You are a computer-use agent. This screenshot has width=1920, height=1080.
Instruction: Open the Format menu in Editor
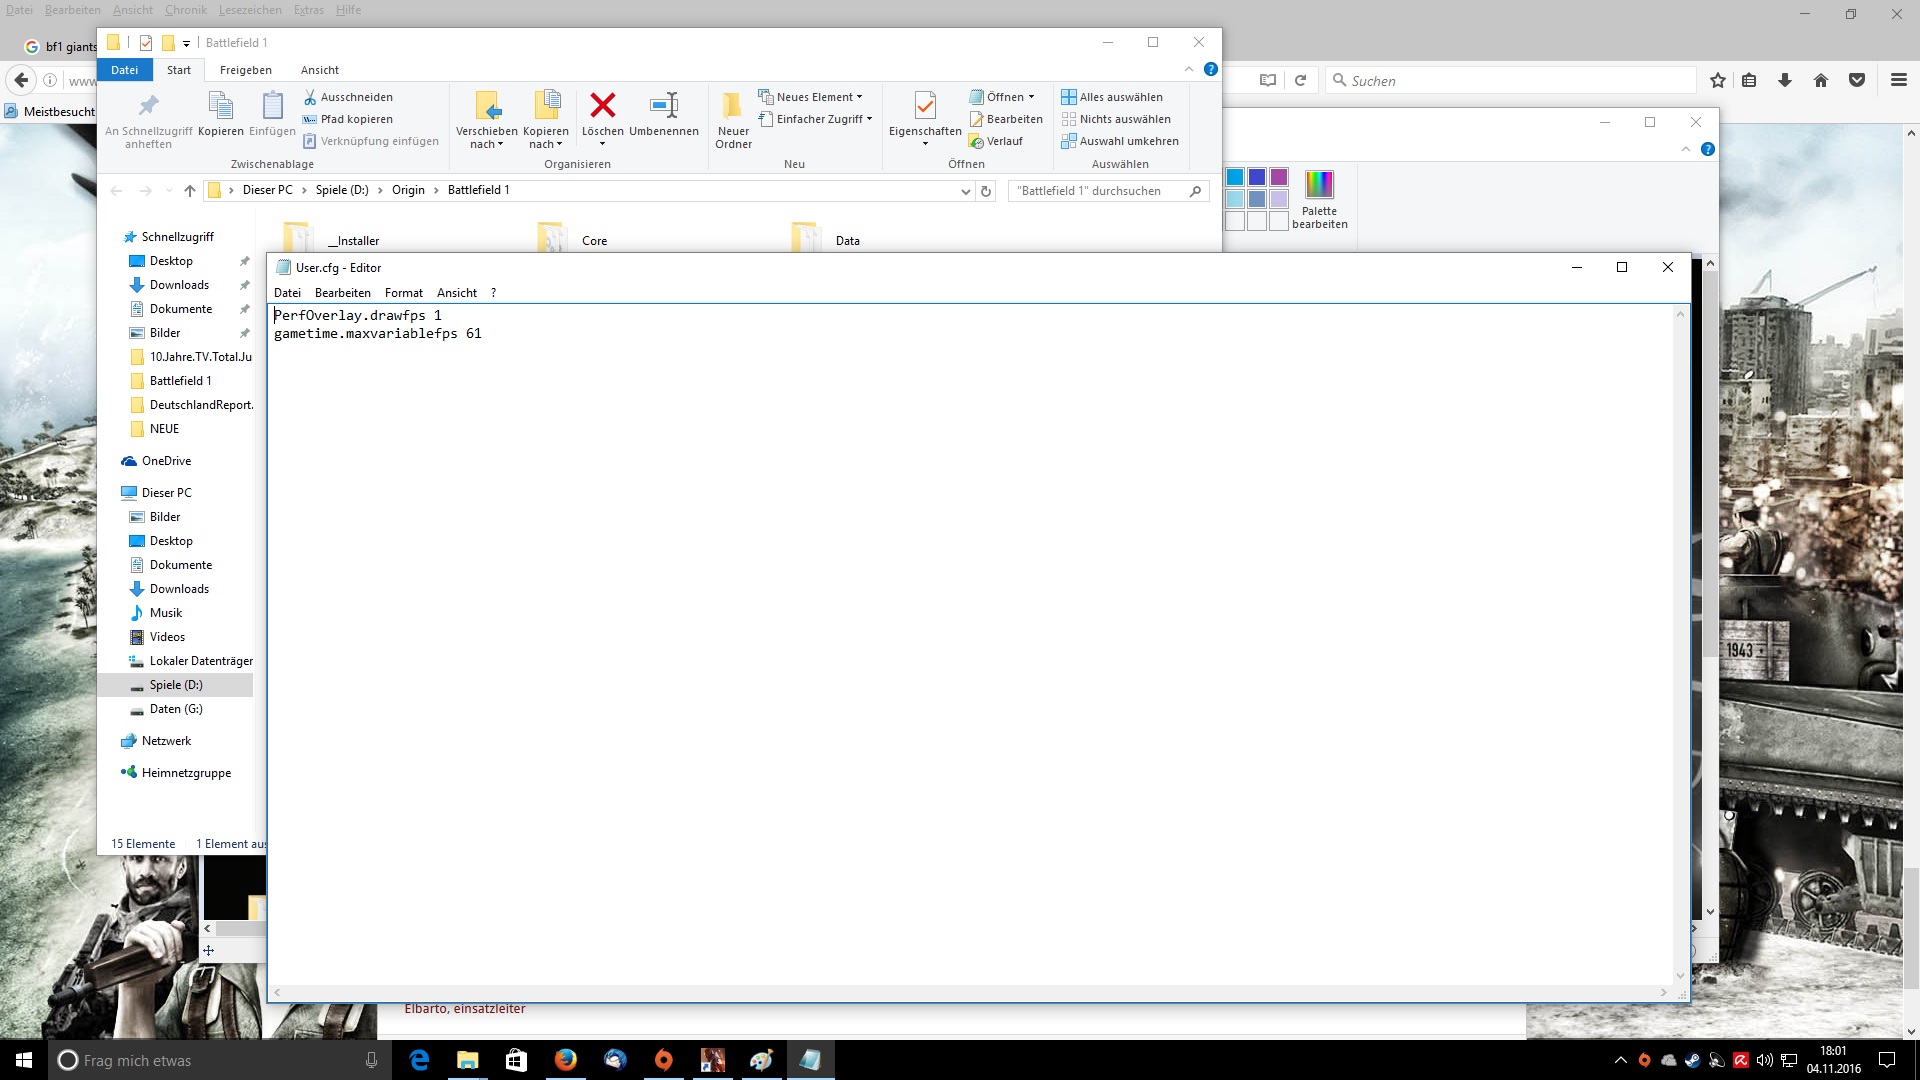point(403,293)
